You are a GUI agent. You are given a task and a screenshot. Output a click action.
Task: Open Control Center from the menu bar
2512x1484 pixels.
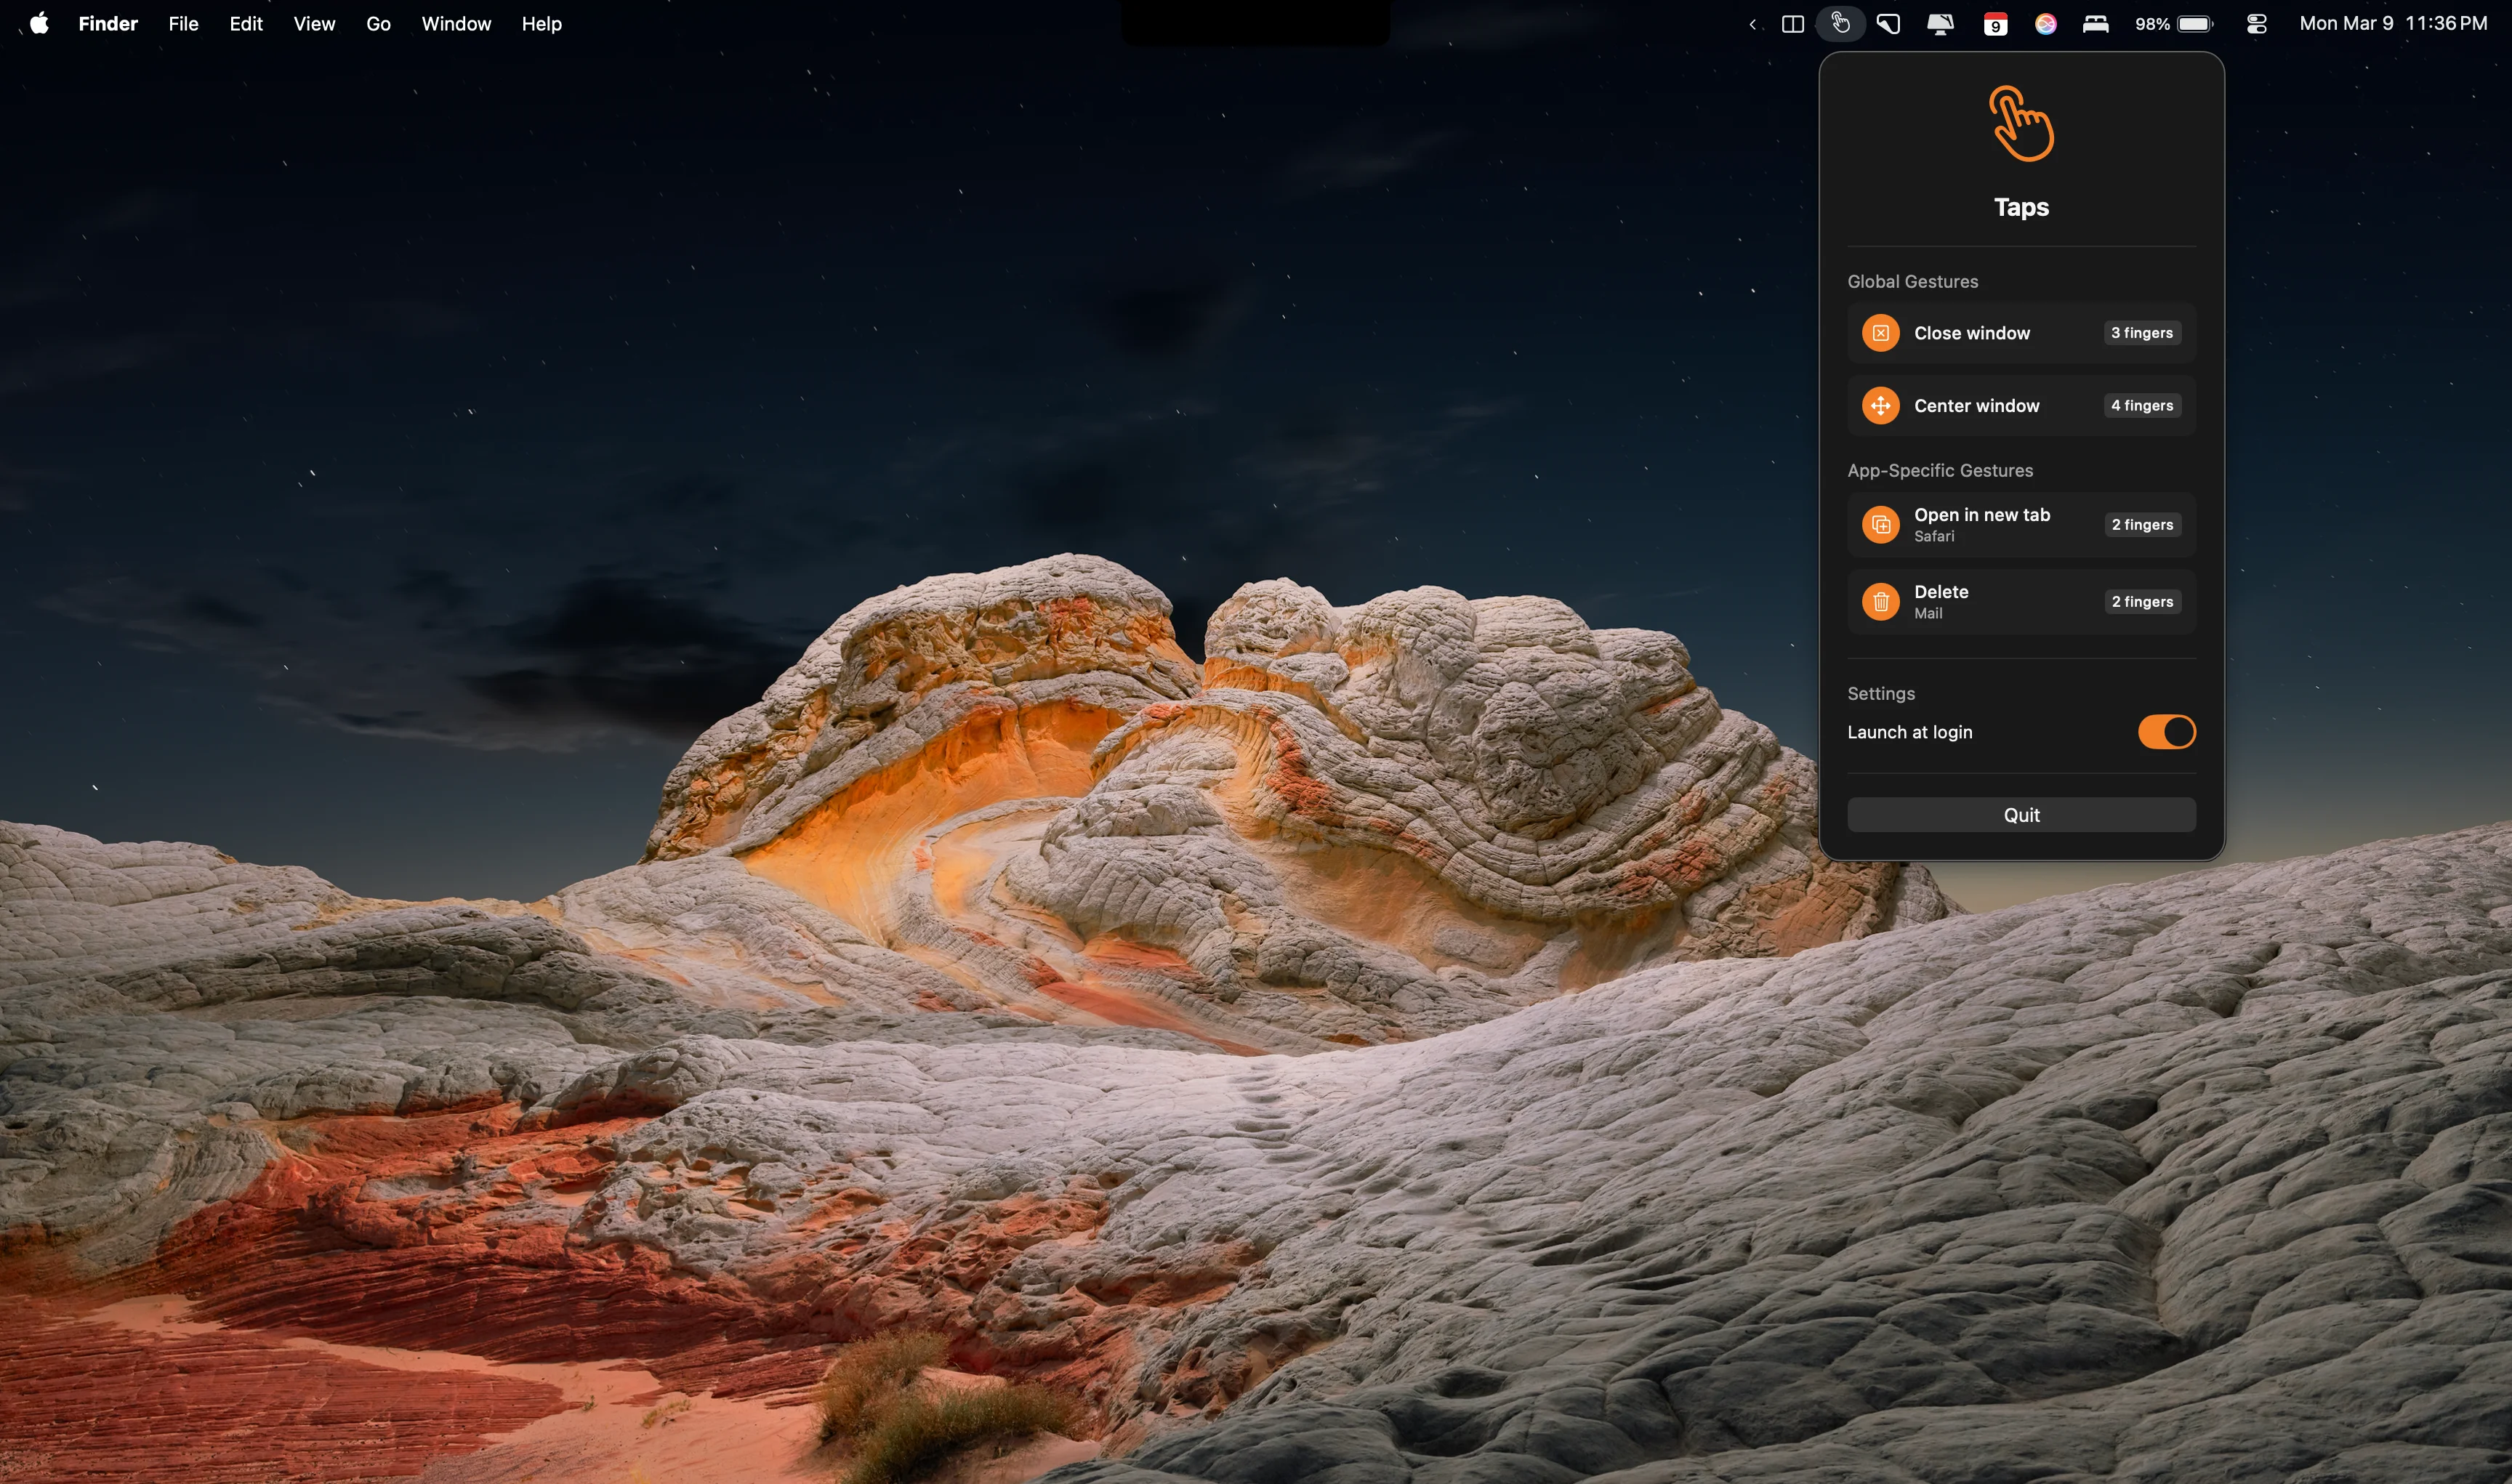2257,24
